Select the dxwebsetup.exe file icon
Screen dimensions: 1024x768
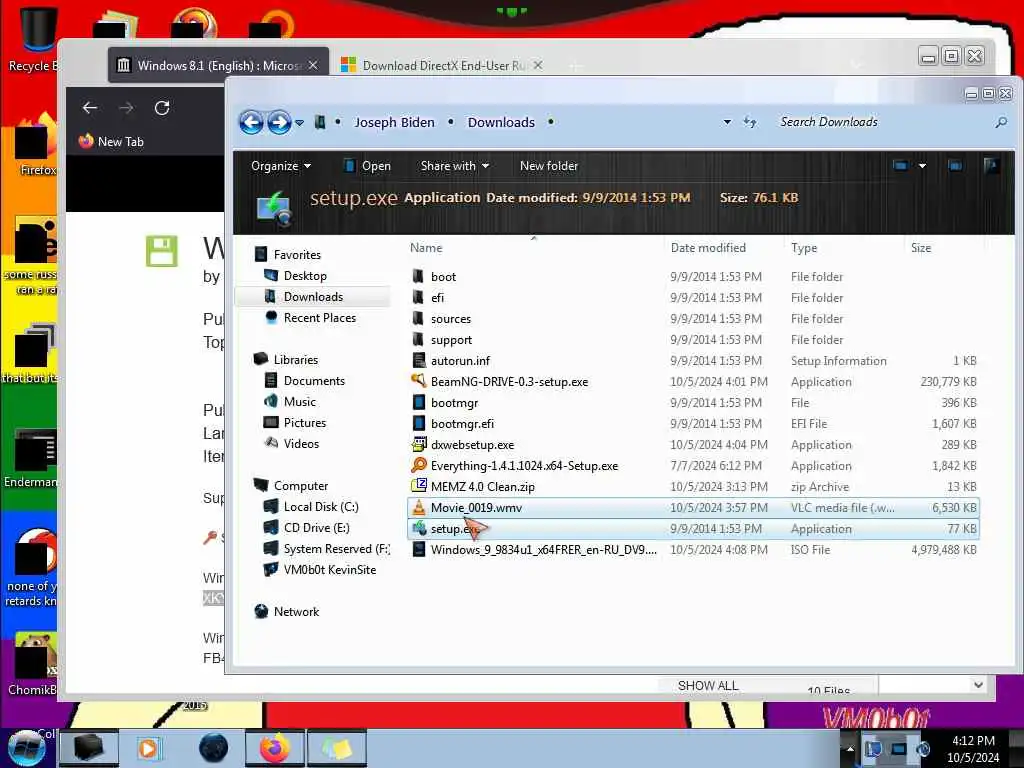pos(419,445)
